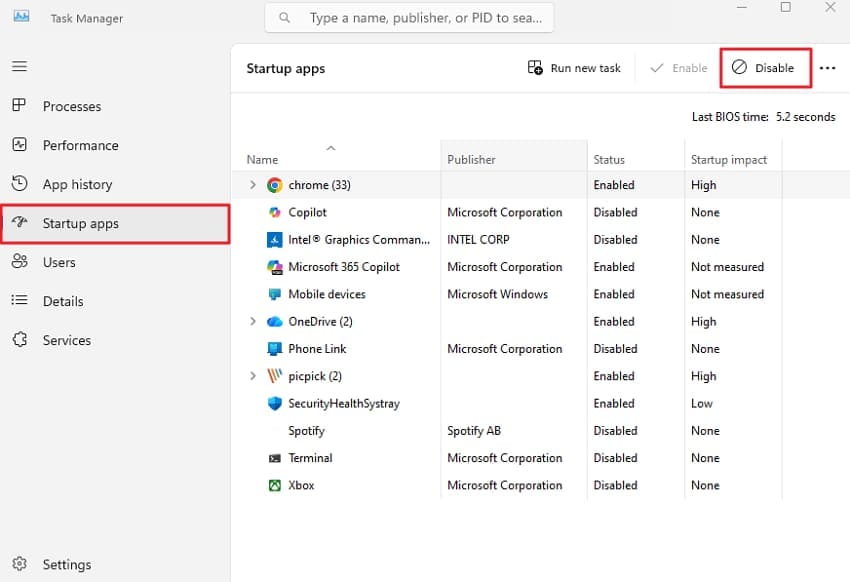
Task: Click the Intel Graphics Command icon
Action: 275,240
